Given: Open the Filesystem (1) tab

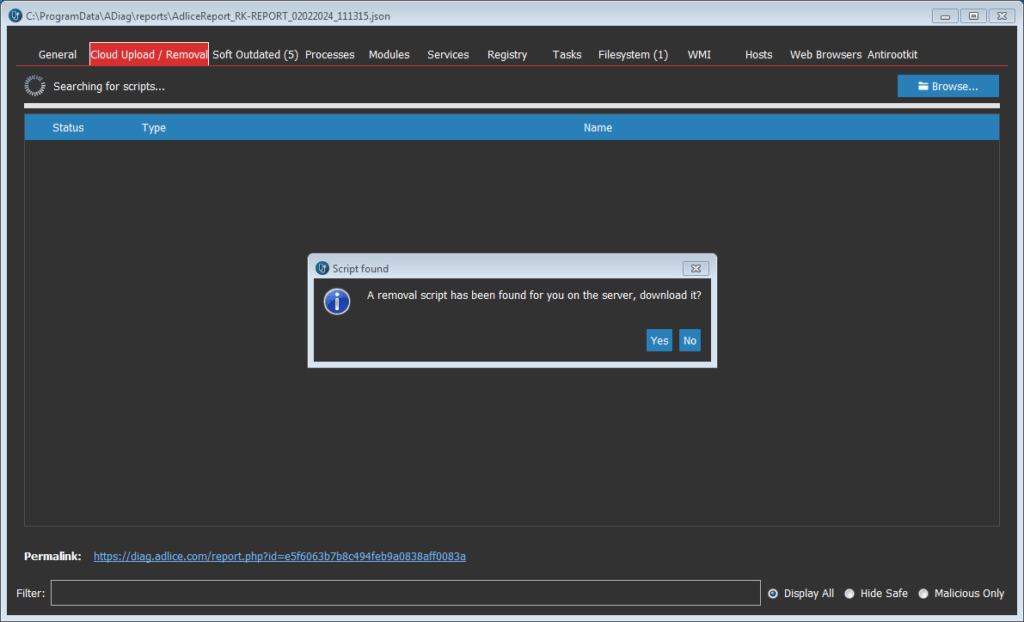Looking at the screenshot, I should pyautogui.click(x=633, y=55).
